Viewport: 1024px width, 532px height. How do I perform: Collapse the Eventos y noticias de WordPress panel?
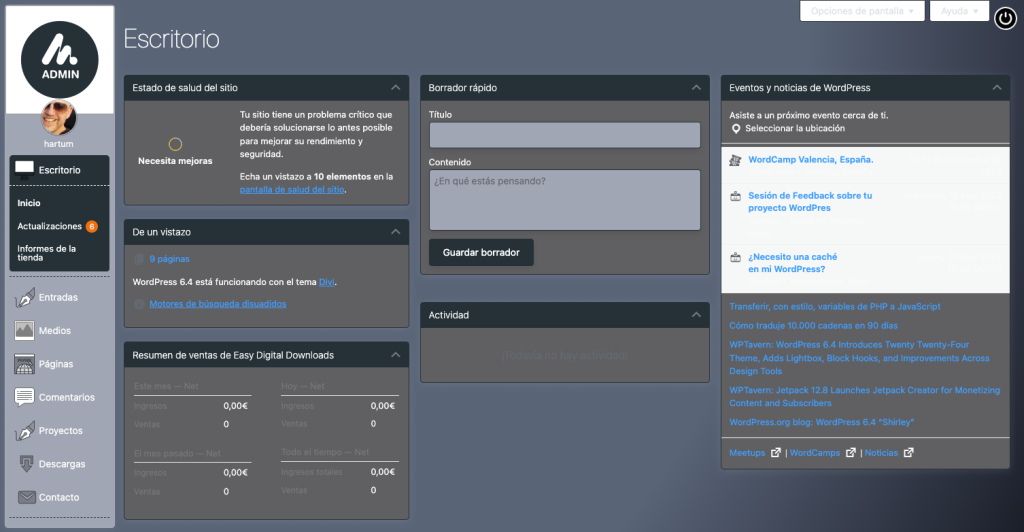click(996, 88)
